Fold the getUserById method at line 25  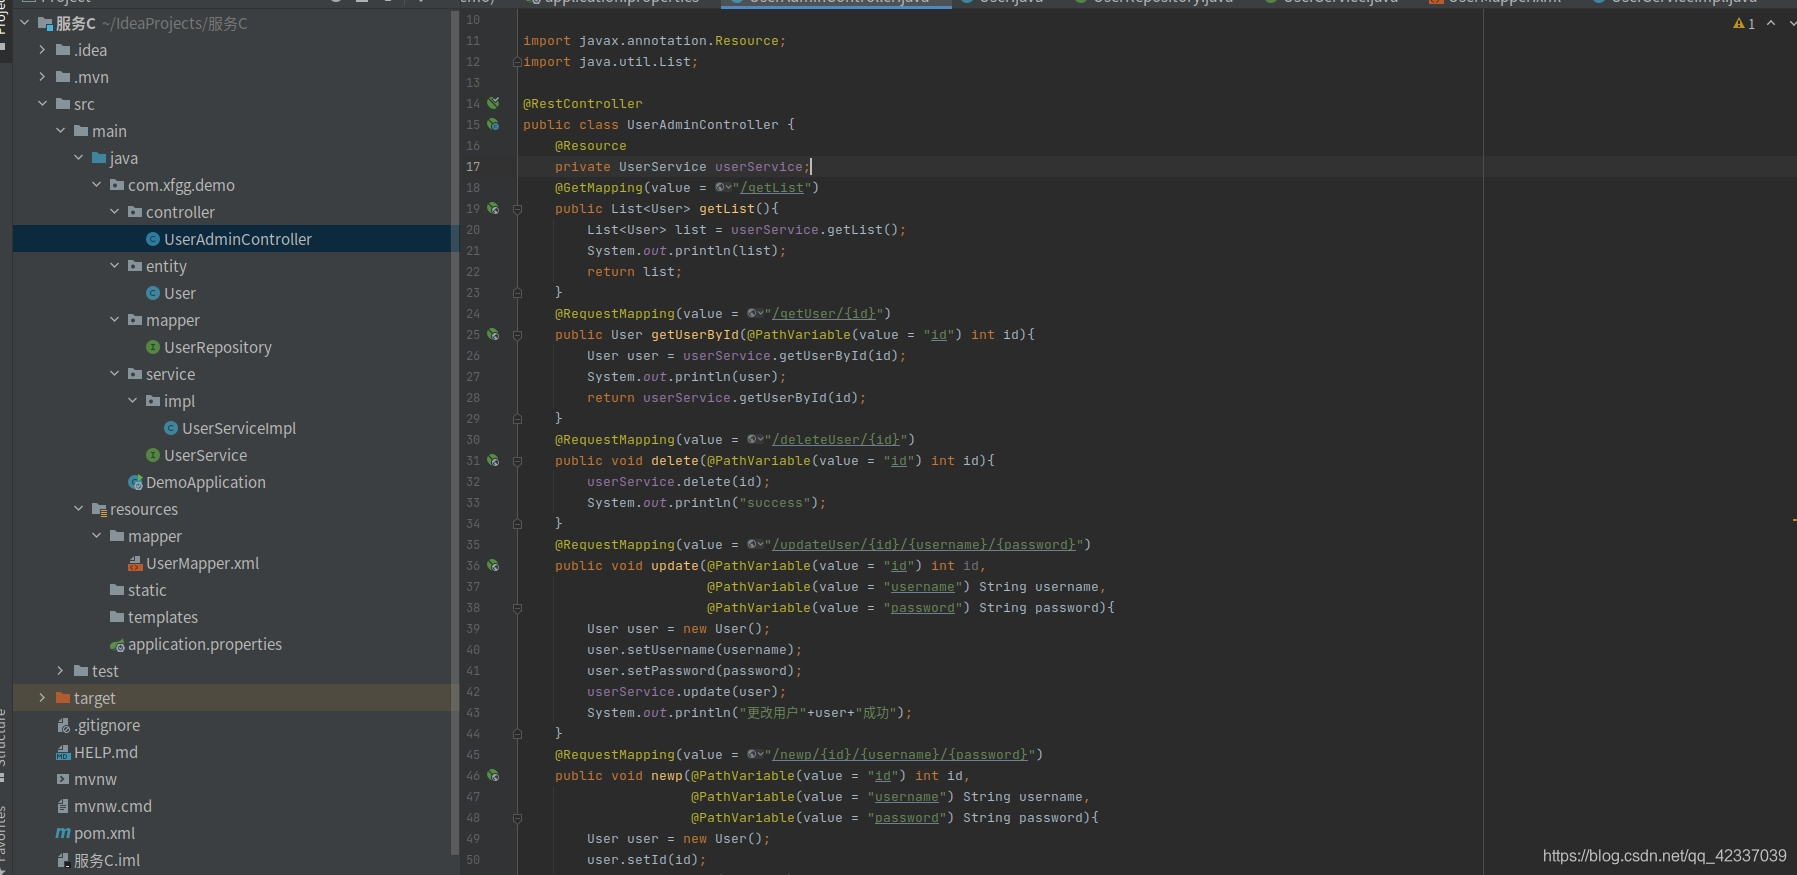point(517,335)
